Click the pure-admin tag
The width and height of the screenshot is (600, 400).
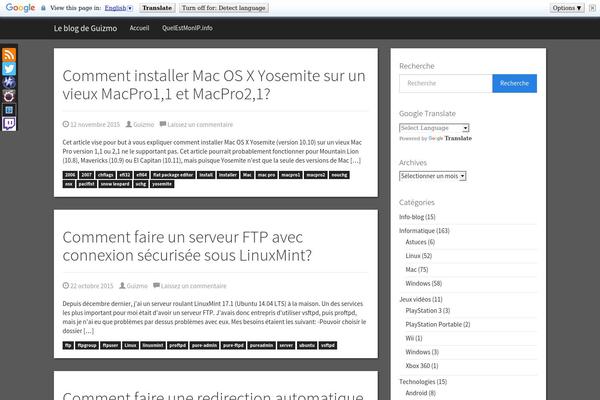click(x=204, y=345)
